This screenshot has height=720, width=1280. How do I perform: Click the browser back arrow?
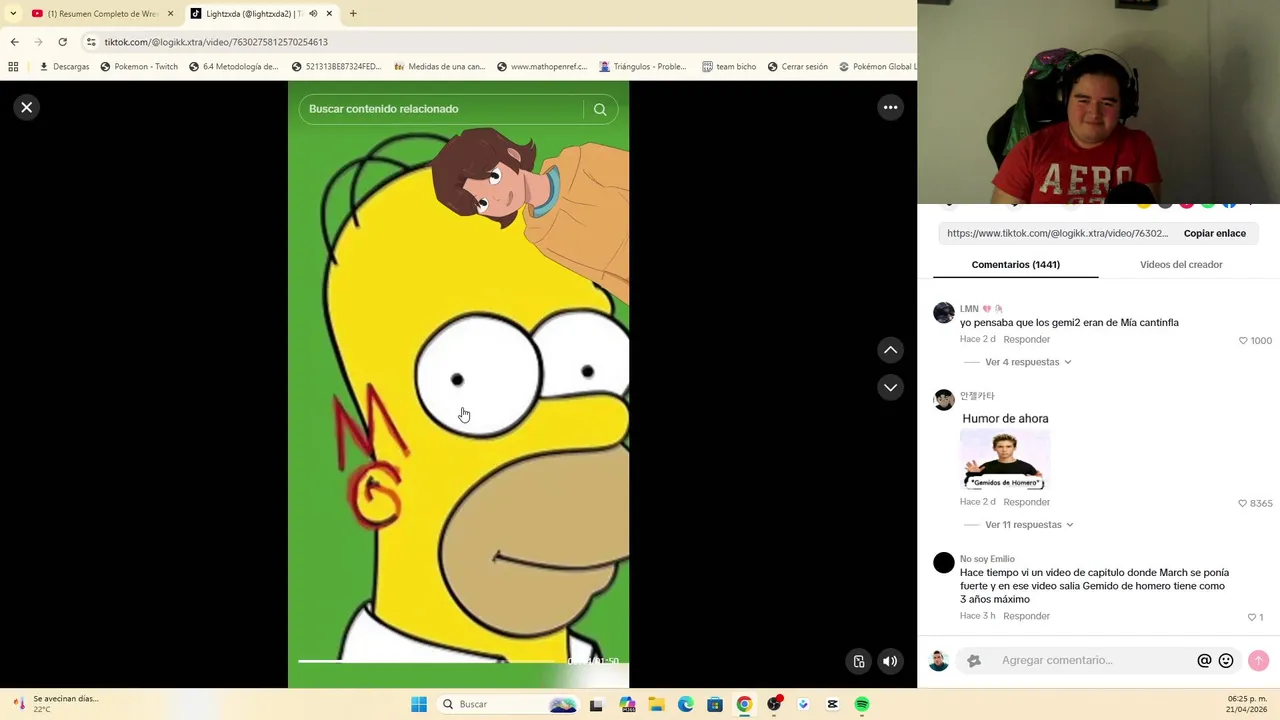14,42
